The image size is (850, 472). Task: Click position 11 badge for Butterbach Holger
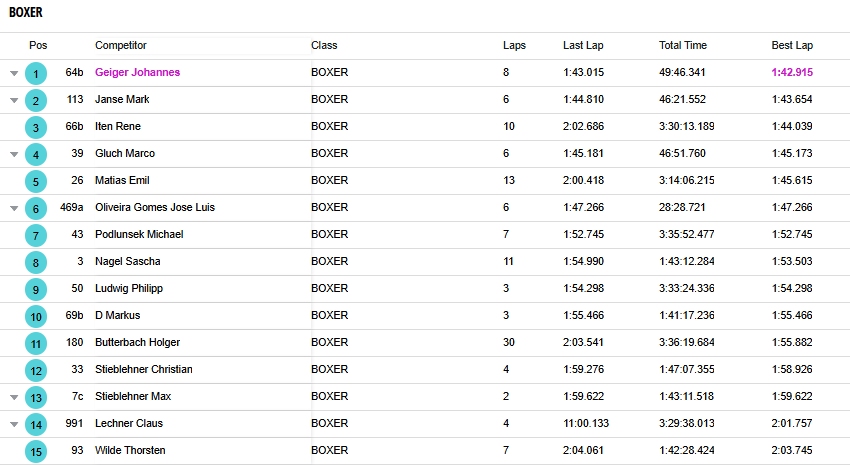36,343
